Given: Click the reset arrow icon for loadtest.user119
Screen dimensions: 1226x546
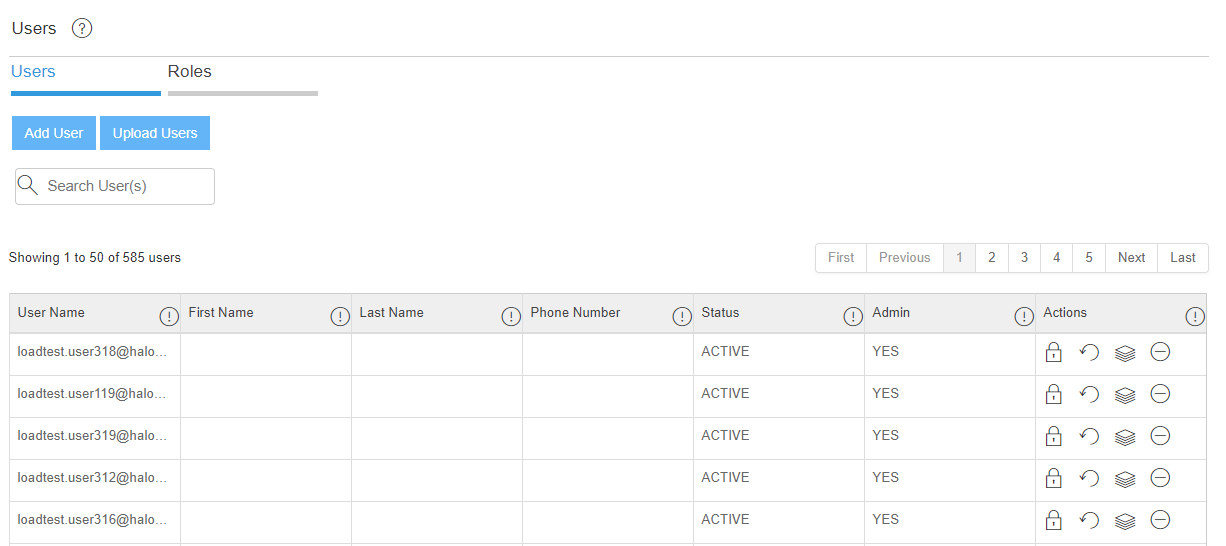Looking at the screenshot, I should point(1089,394).
